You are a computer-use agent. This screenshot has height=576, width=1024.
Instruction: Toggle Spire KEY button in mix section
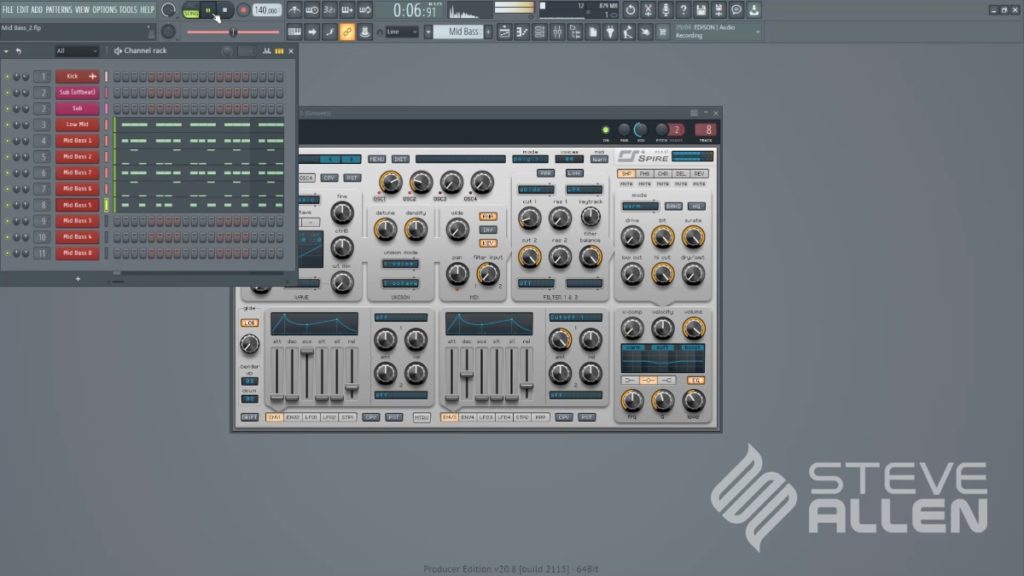(x=488, y=243)
